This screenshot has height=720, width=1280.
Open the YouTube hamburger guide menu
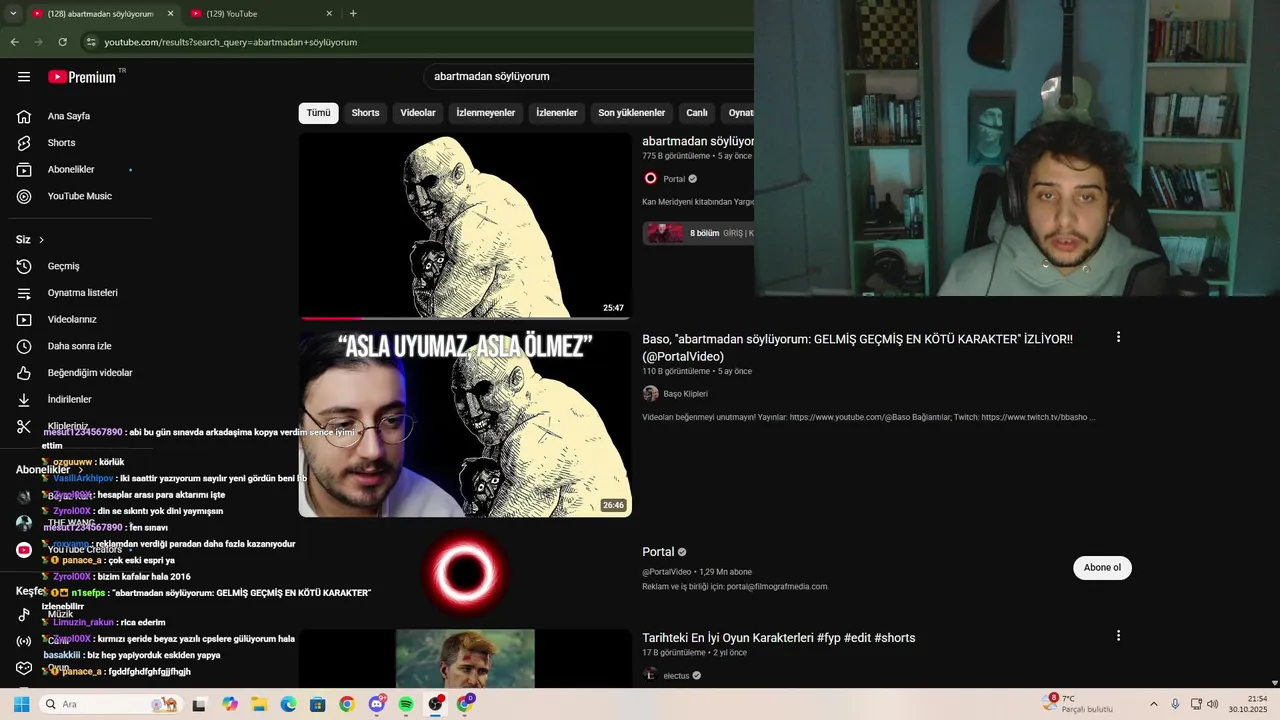pyautogui.click(x=24, y=77)
